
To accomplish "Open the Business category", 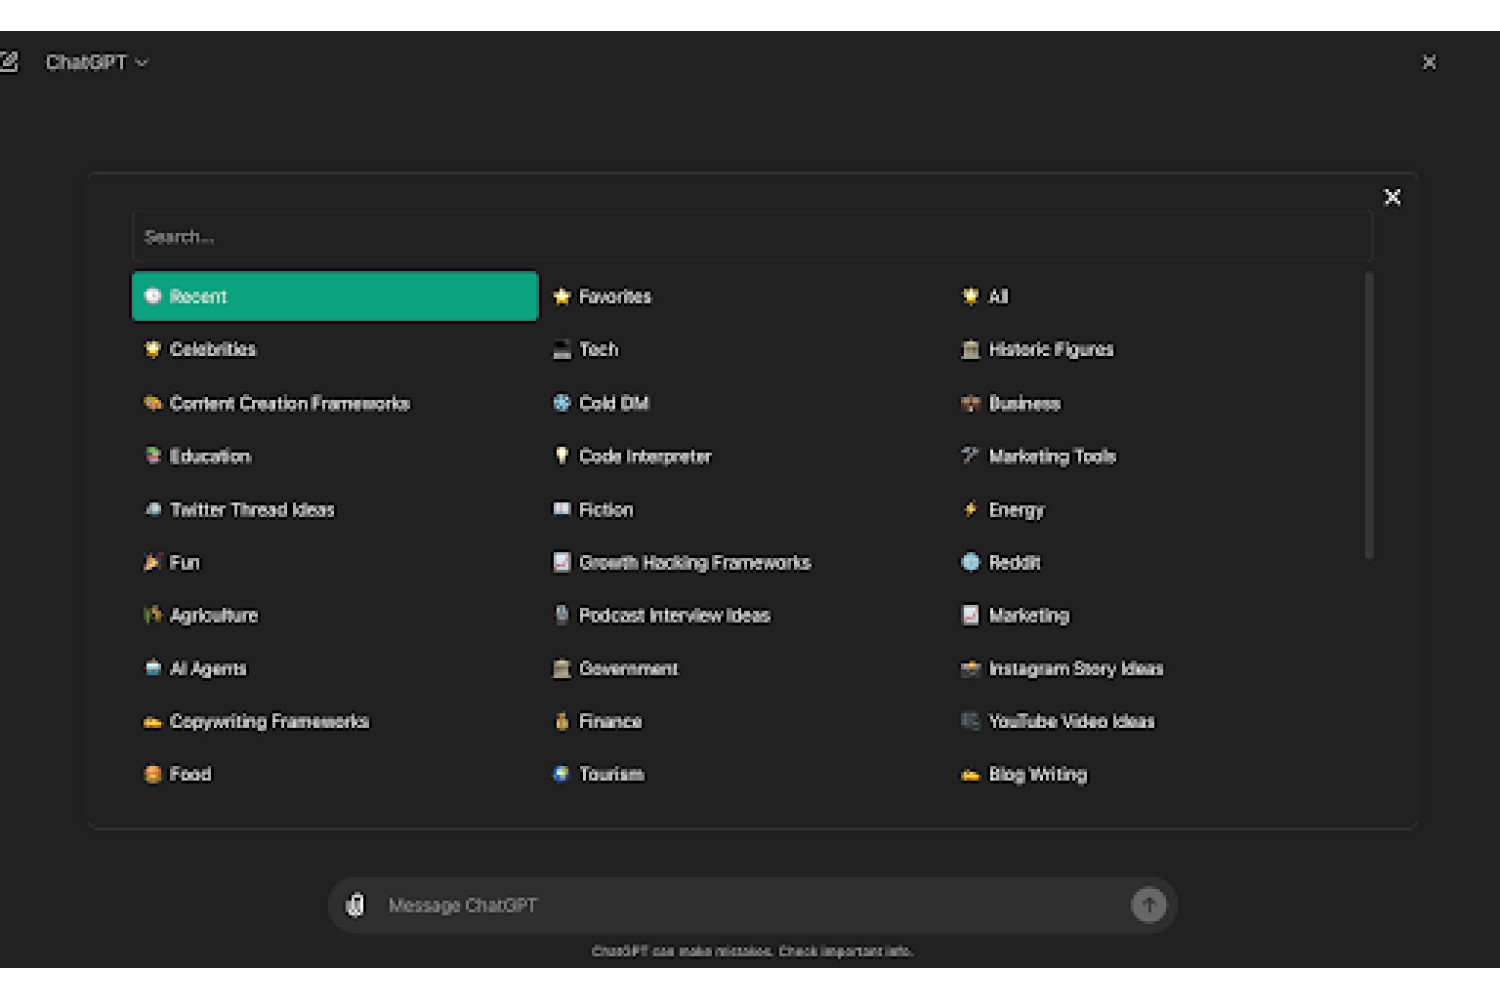I will pyautogui.click(x=1011, y=403).
